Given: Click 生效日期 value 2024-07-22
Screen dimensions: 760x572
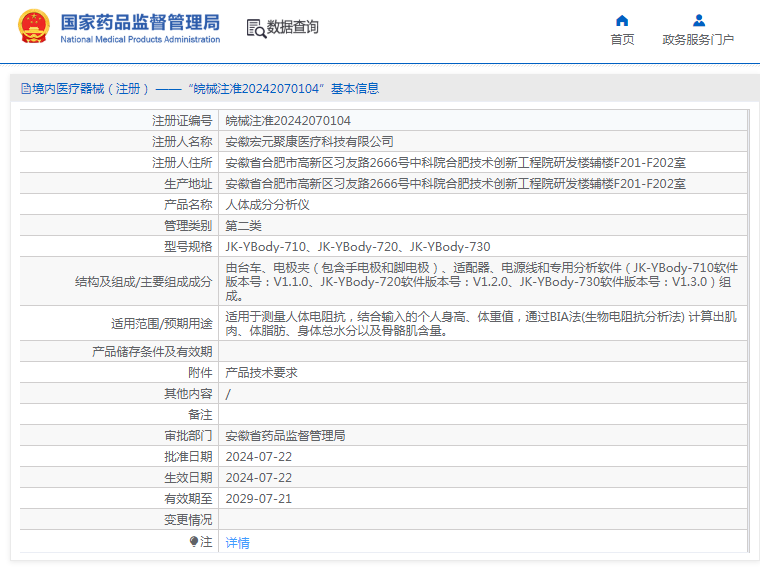Looking at the screenshot, I should tap(258, 478).
